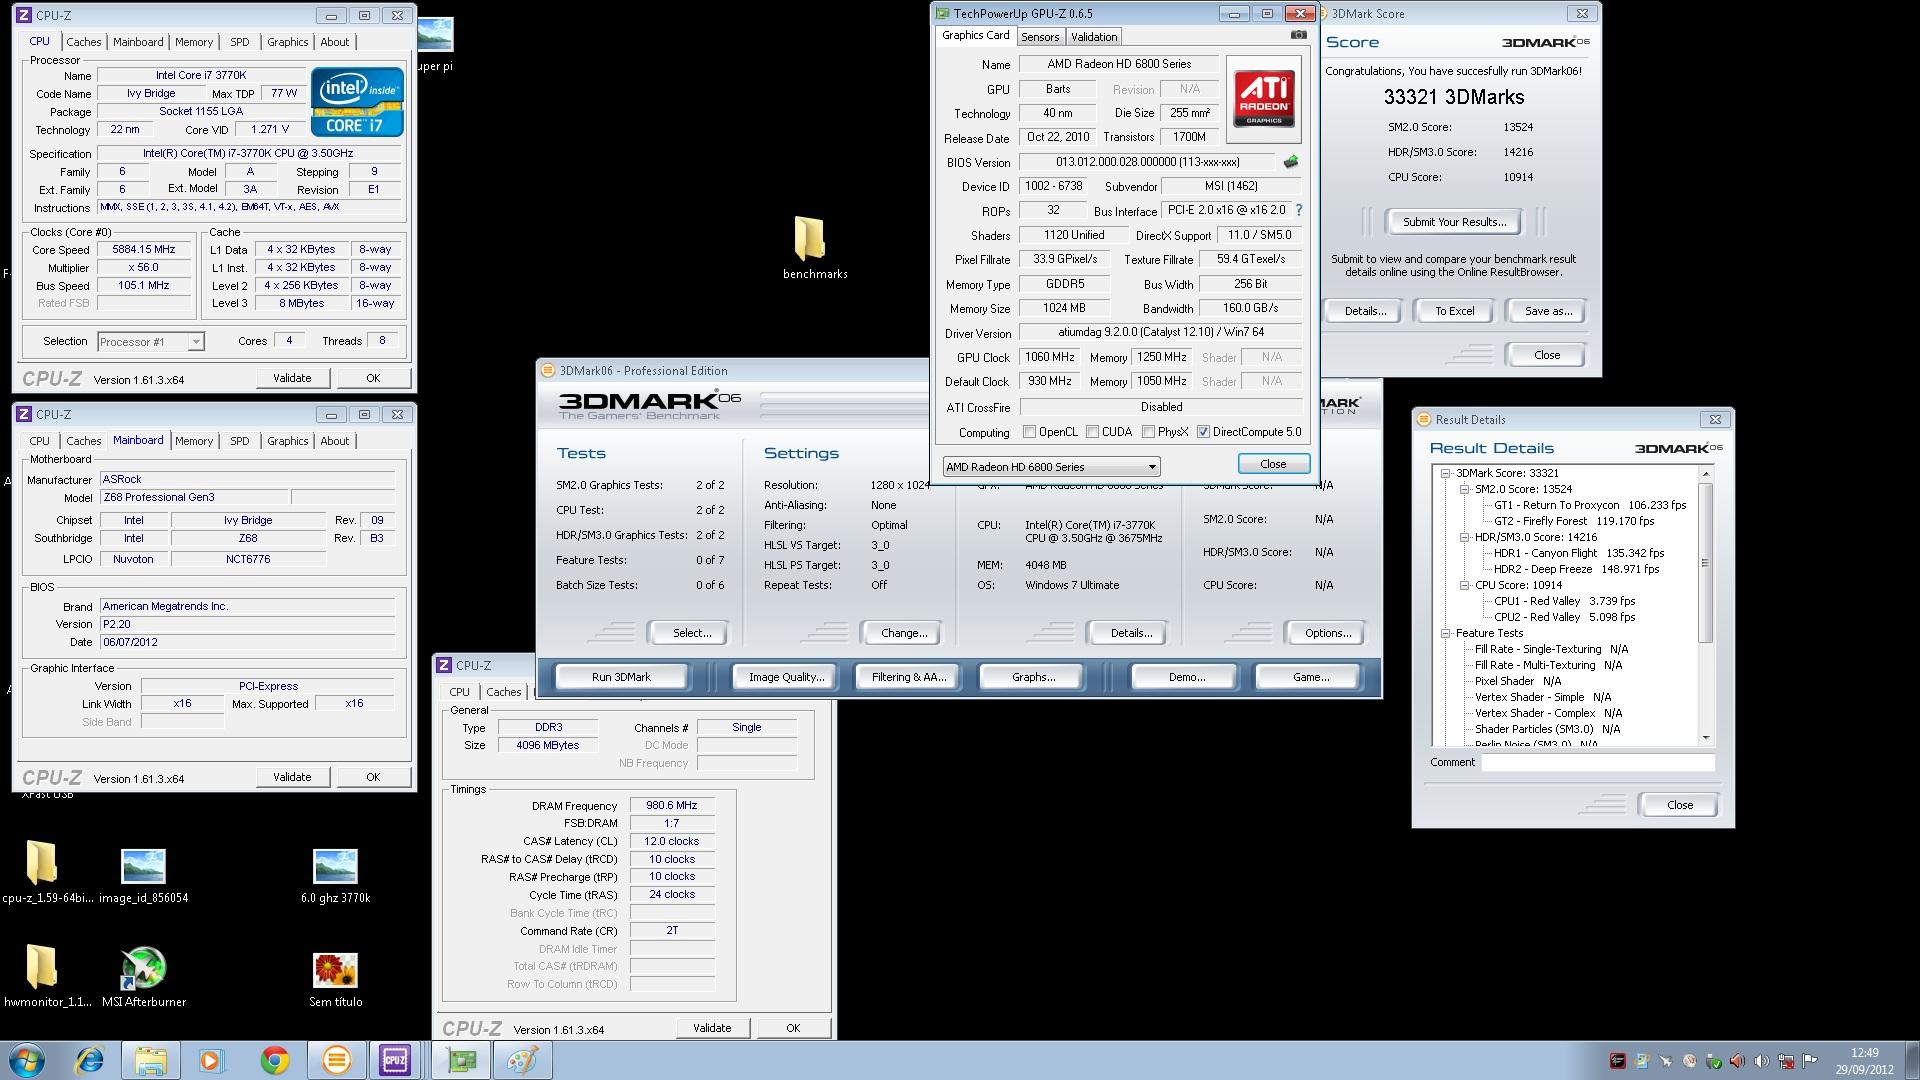The image size is (1920, 1080).
Task: Open the Processor #1 selection dropdown
Action: [x=151, y=342]
